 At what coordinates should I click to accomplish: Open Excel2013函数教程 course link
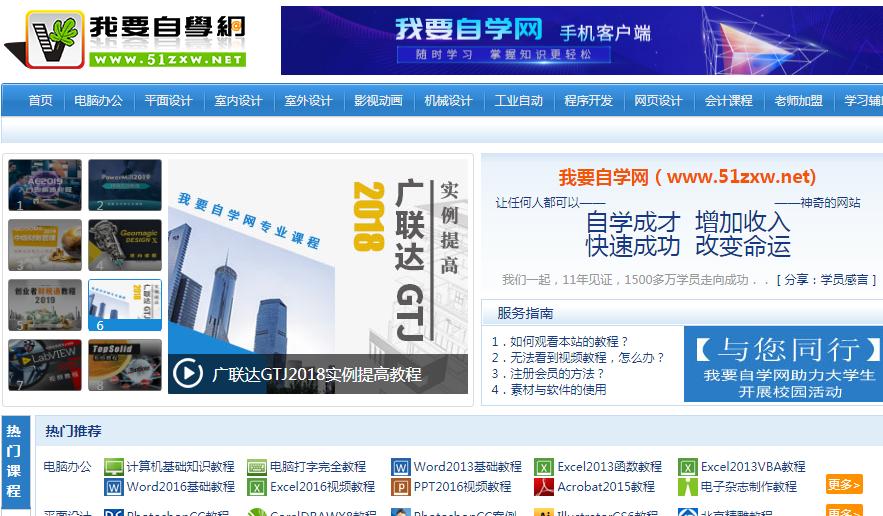click(x=610, y=466)
